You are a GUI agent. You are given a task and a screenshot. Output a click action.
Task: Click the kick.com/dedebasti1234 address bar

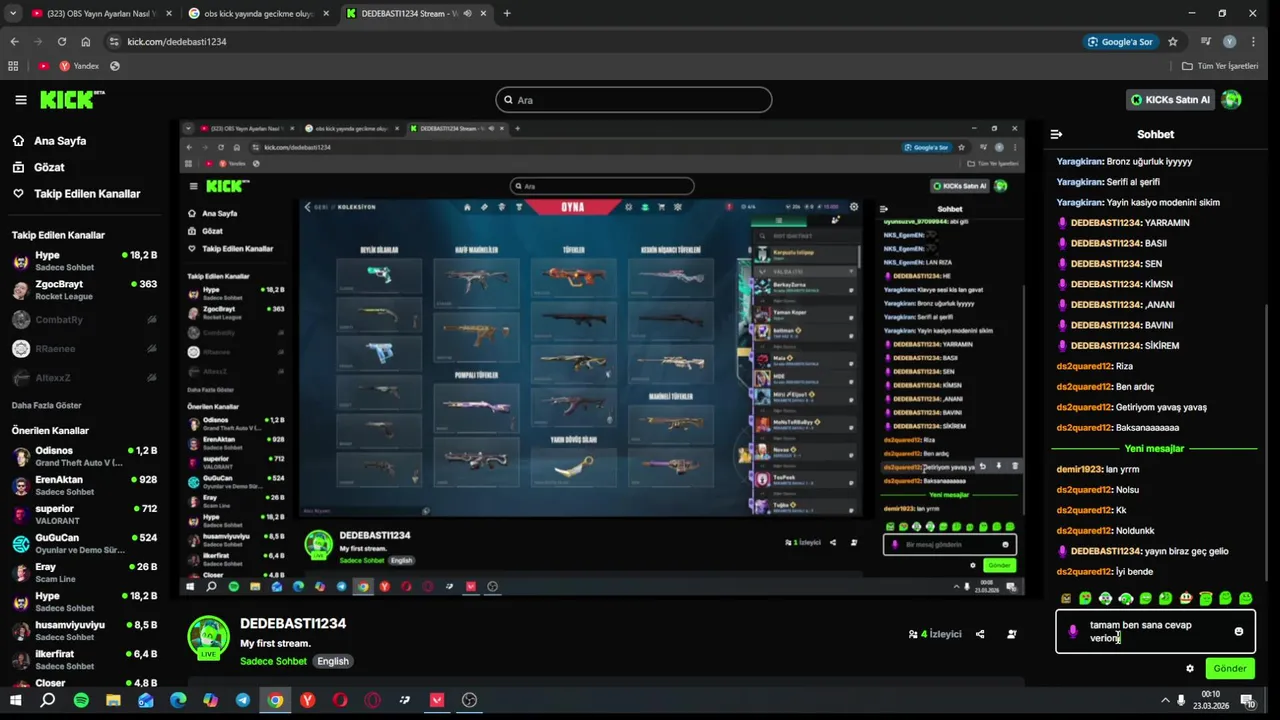pos(590,42)
